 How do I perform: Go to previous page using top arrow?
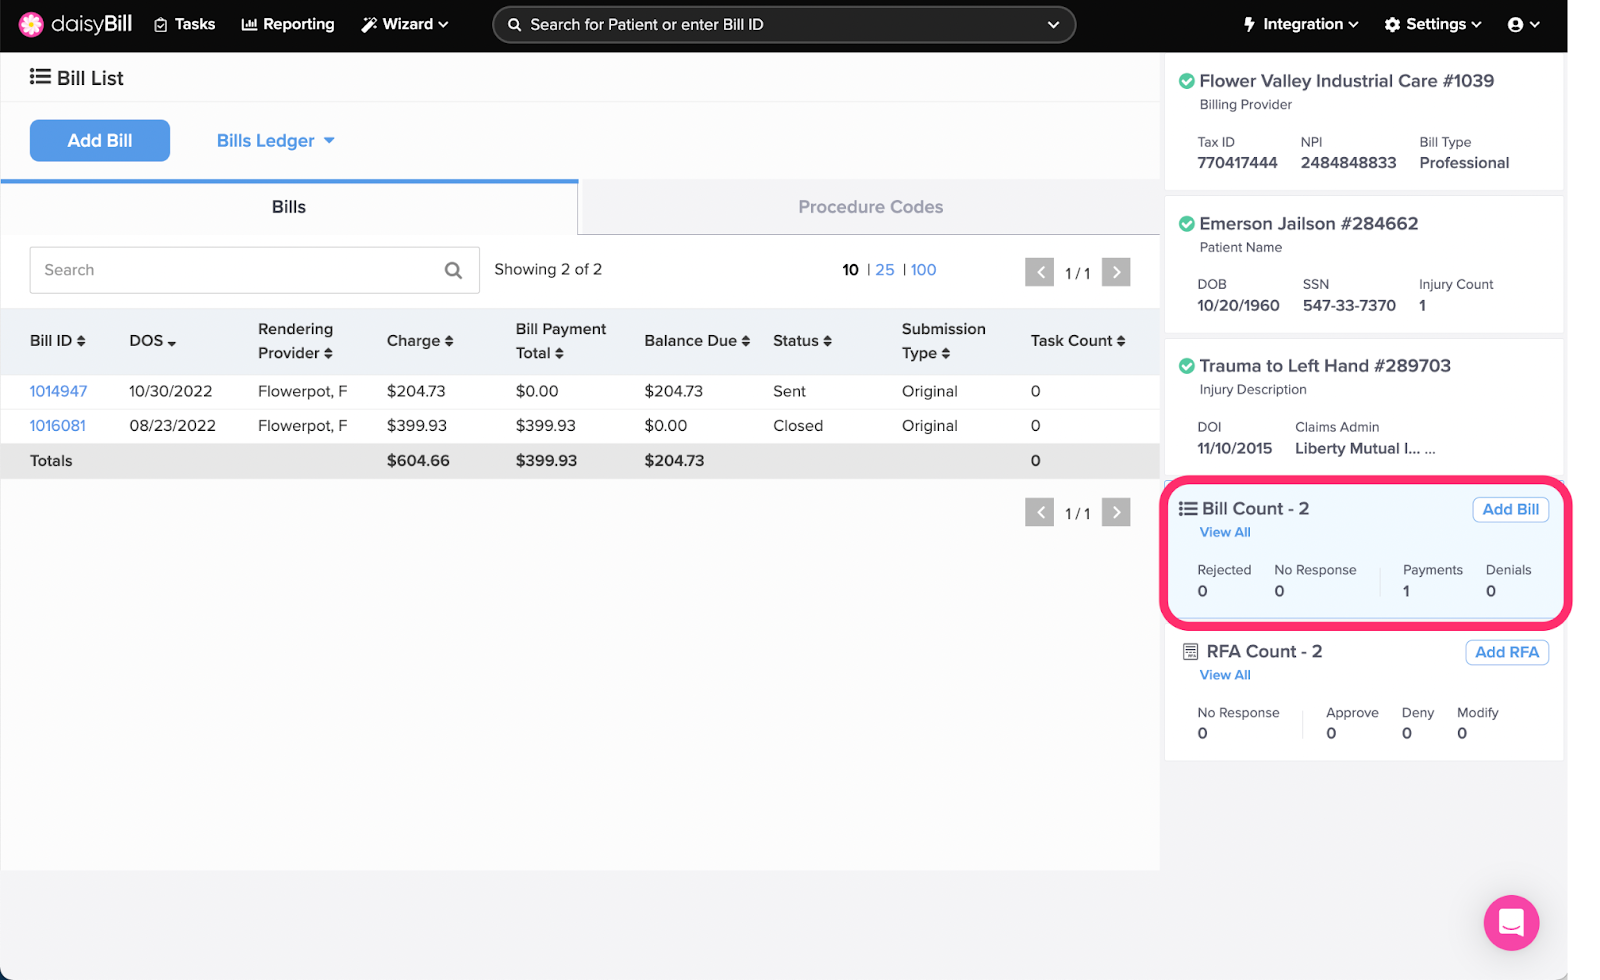(1039, 272)
